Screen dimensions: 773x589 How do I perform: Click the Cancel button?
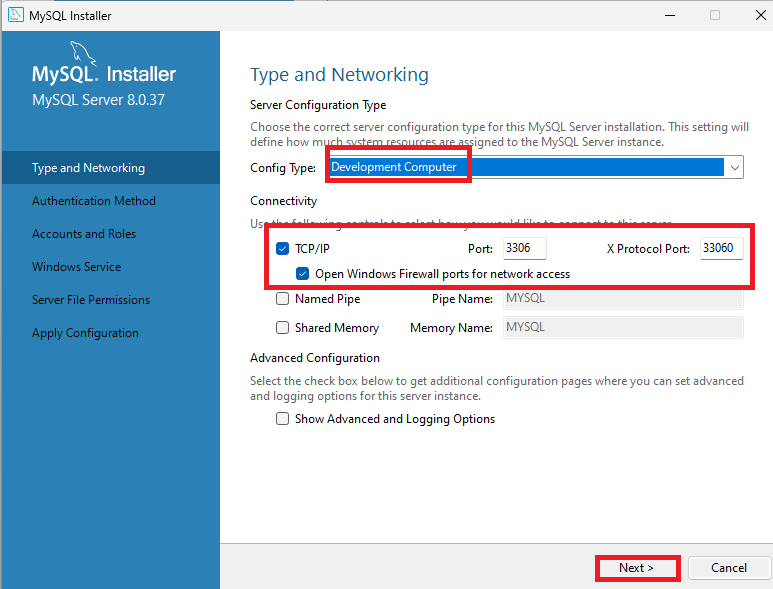pyautogui.click(x=729, y=568)
